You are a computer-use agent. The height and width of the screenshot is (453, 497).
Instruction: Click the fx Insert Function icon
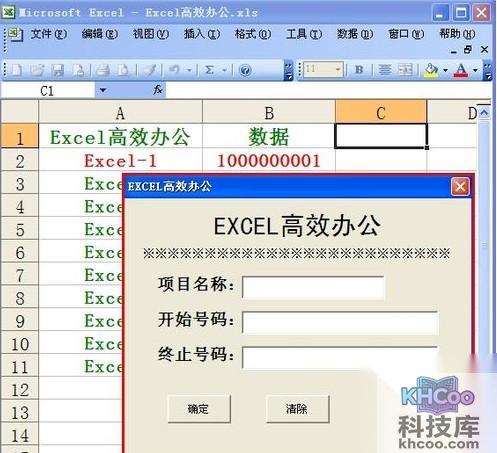(158, 90)
